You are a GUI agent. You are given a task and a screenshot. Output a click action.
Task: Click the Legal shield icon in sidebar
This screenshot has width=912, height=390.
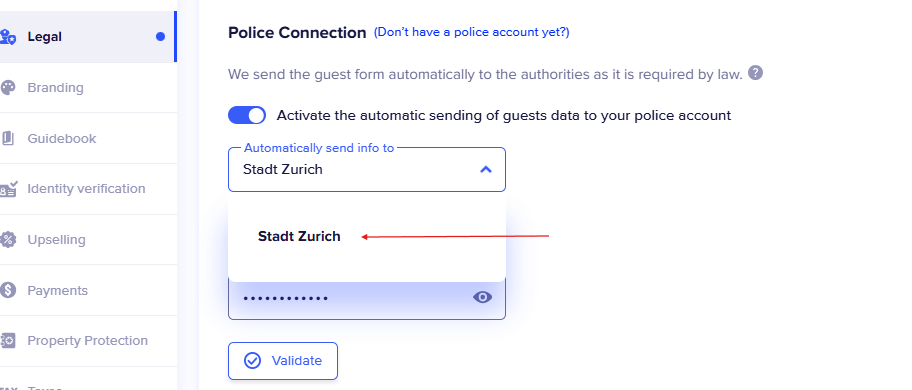(x=8, y=37)
